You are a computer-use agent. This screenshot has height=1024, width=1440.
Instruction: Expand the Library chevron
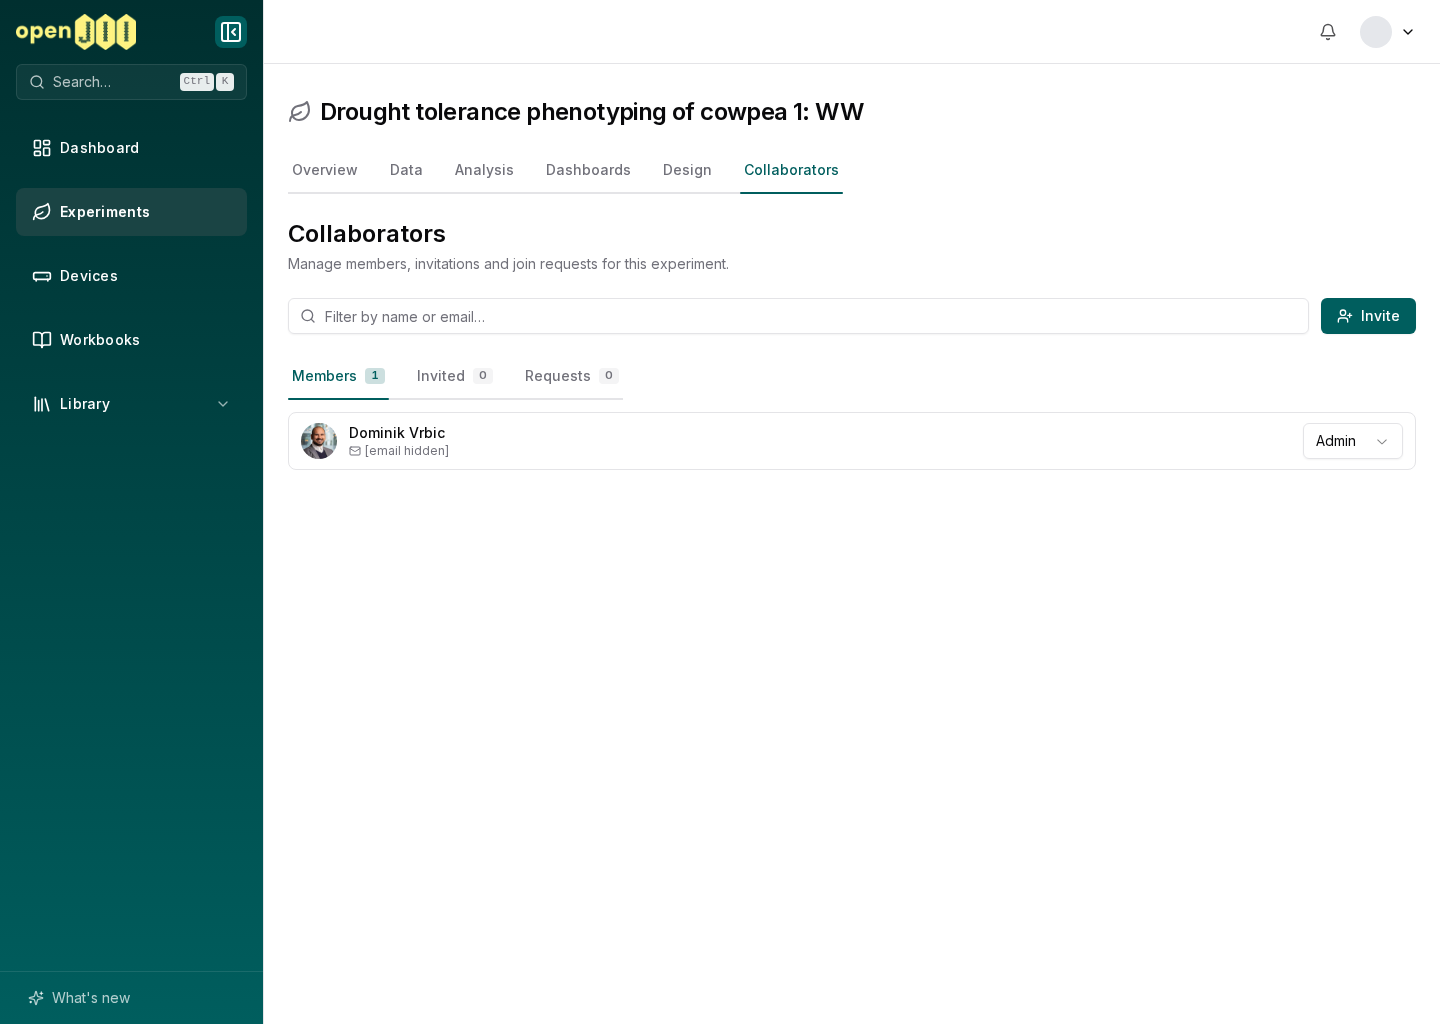[x=223, y=404]
